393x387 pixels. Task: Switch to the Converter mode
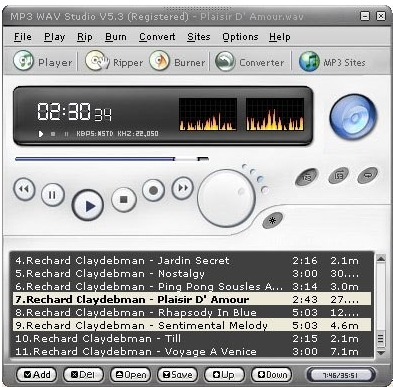[250, 61]
